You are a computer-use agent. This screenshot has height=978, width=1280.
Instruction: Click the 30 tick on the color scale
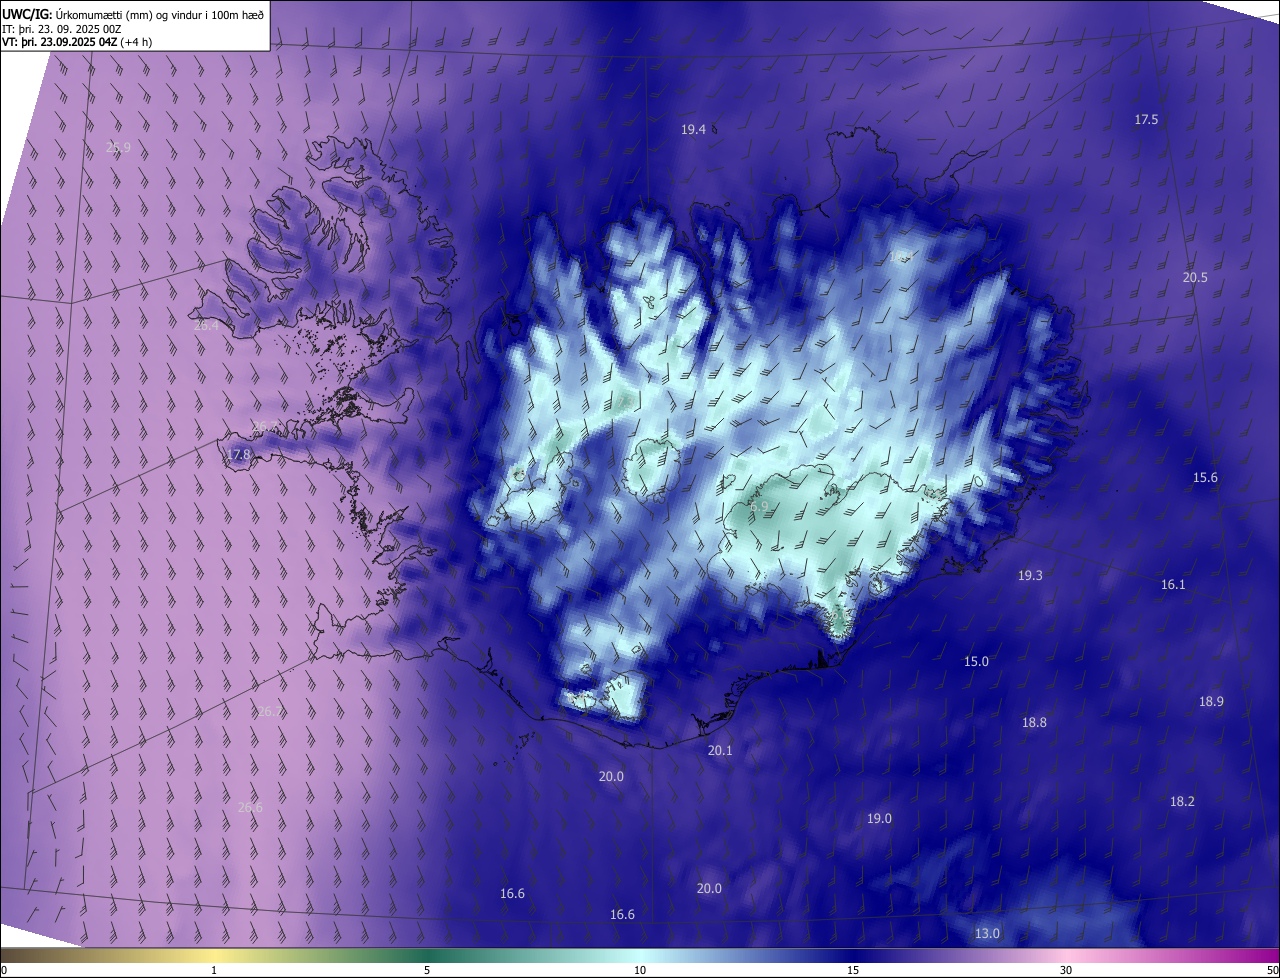coord(1066,971)
